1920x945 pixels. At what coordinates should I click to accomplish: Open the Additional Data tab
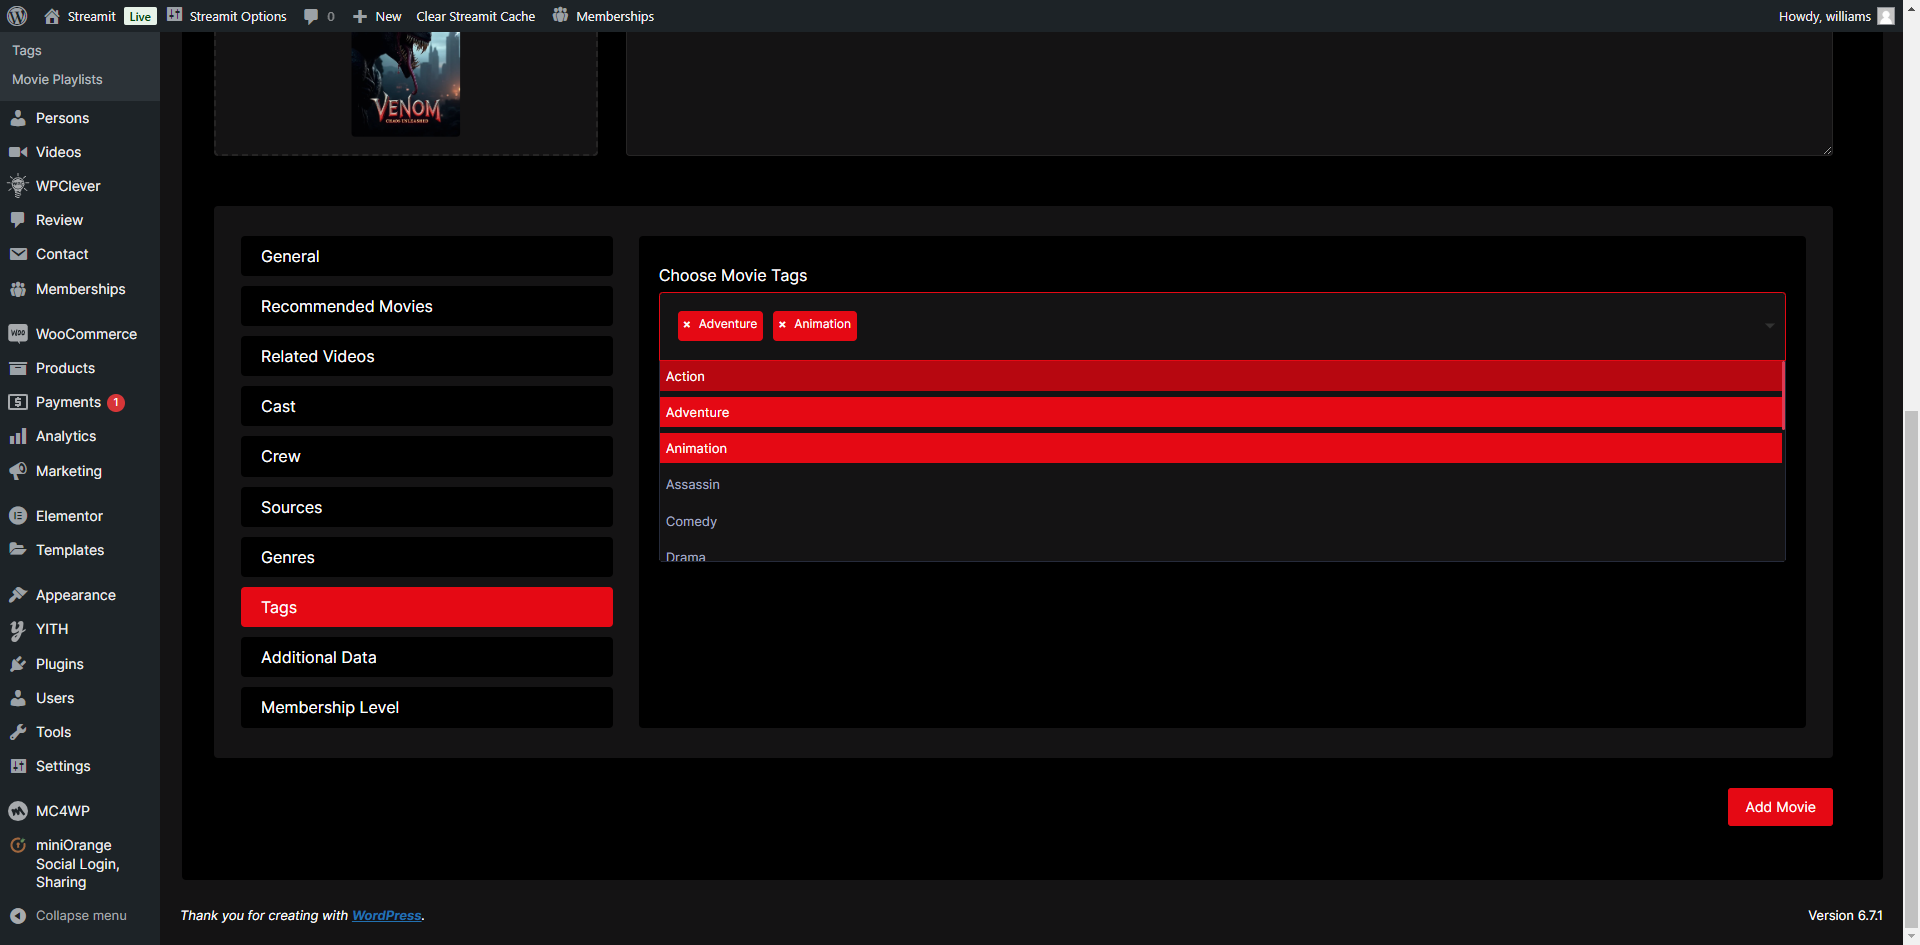click(427, 657)
